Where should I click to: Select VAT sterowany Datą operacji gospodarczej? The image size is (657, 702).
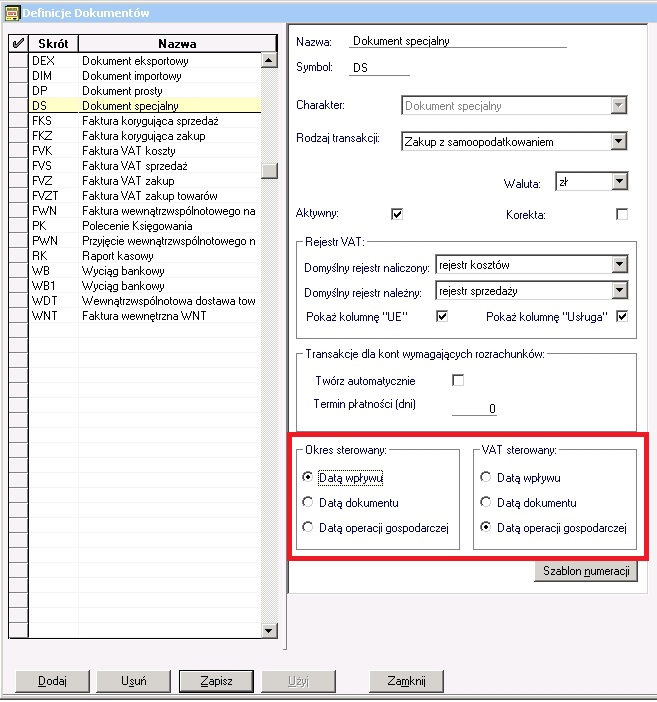coord(485,527)
